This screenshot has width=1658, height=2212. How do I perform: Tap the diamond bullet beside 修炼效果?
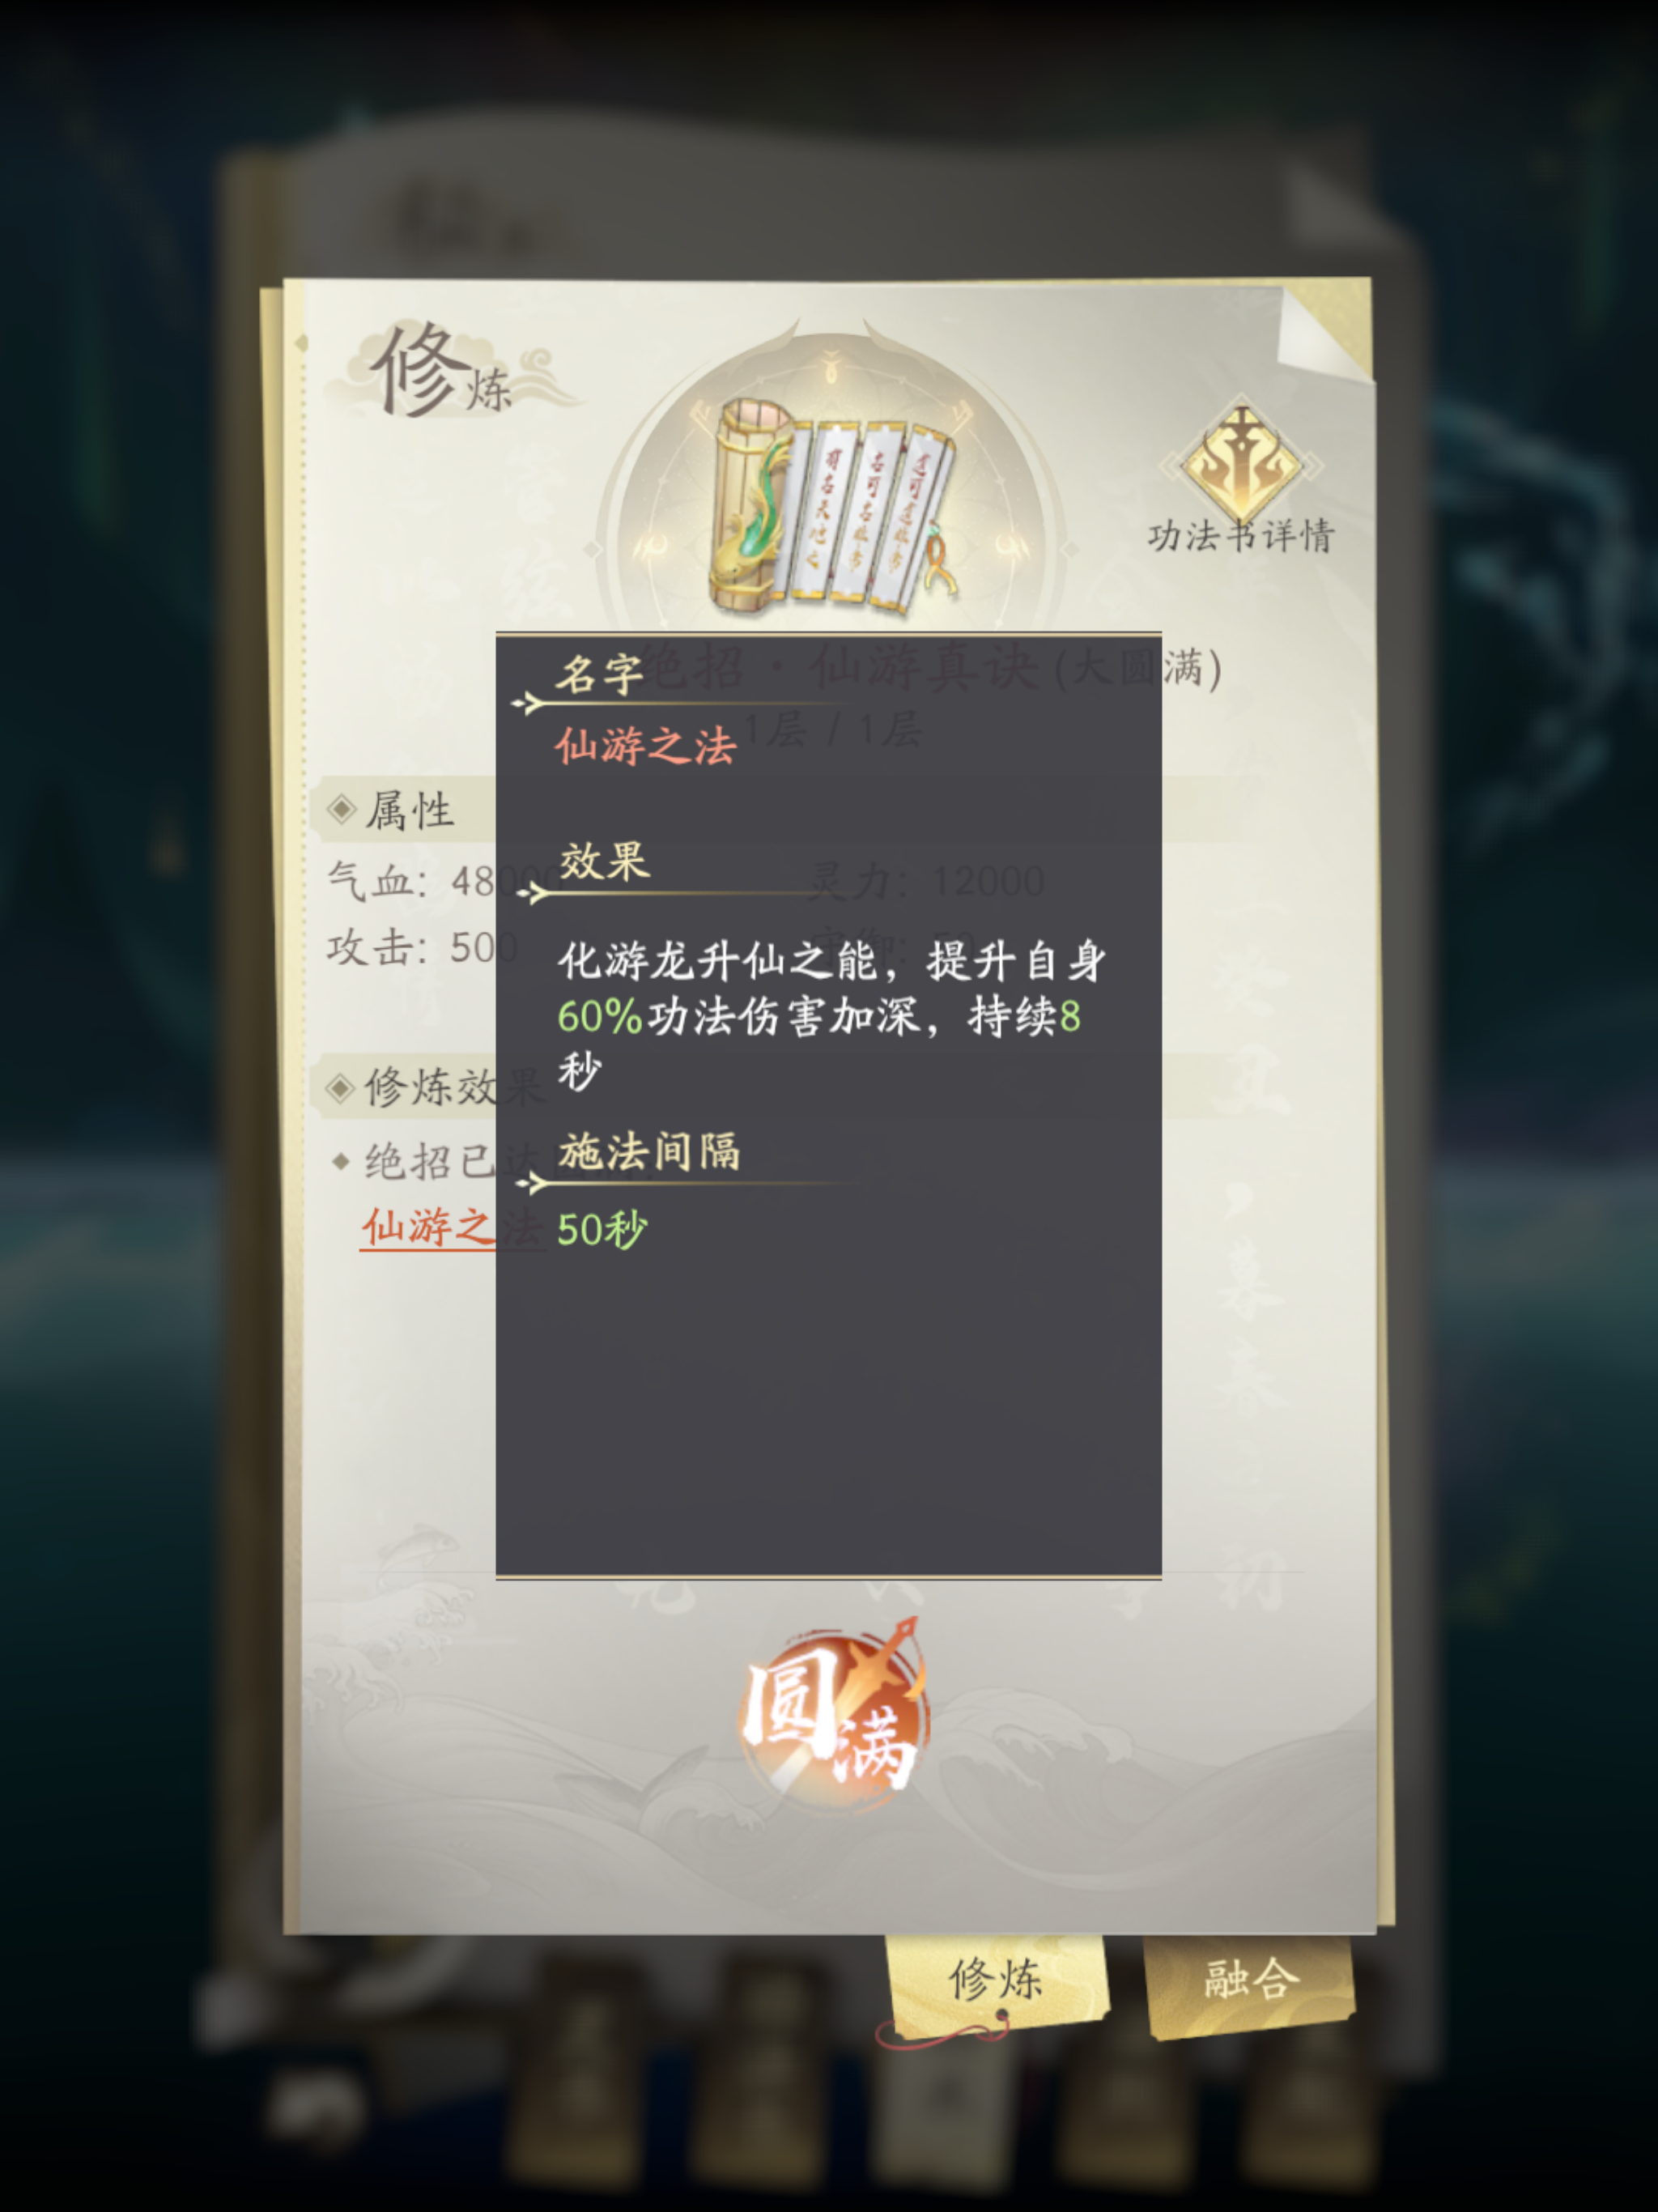tap(341, 1087)
